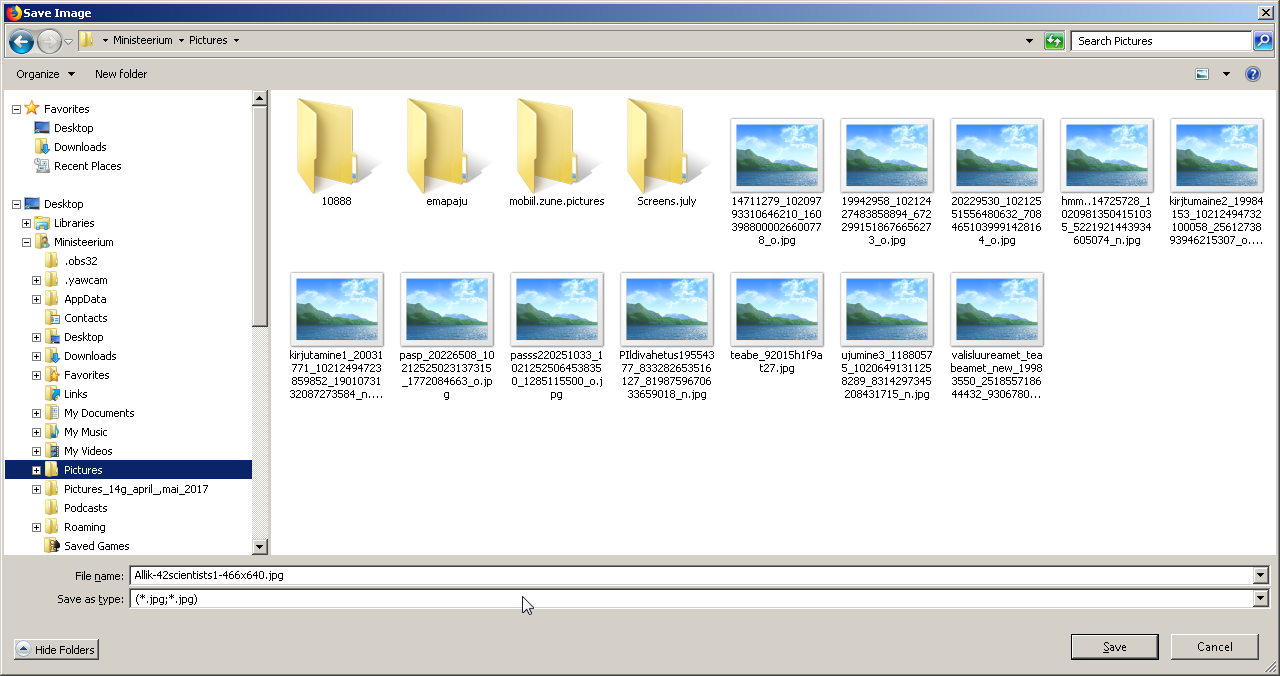The image size is (1280, 676).
Task: Select Contacts folder in tree
Action: [86, 318]
